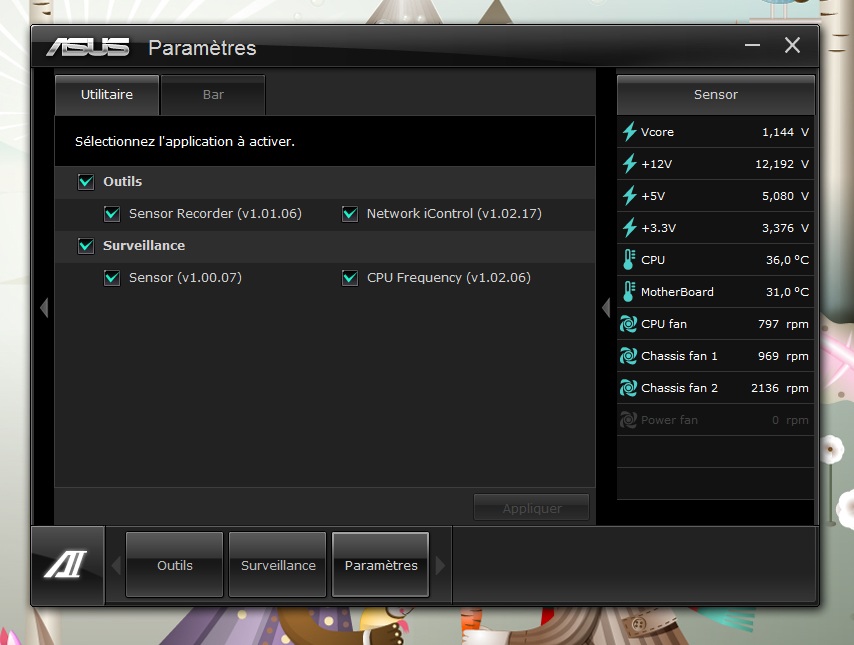Image resolution: width=854 pixels, height=645 pixels.
Task: Open the Surveillance menu button
Action: point(278,565)
